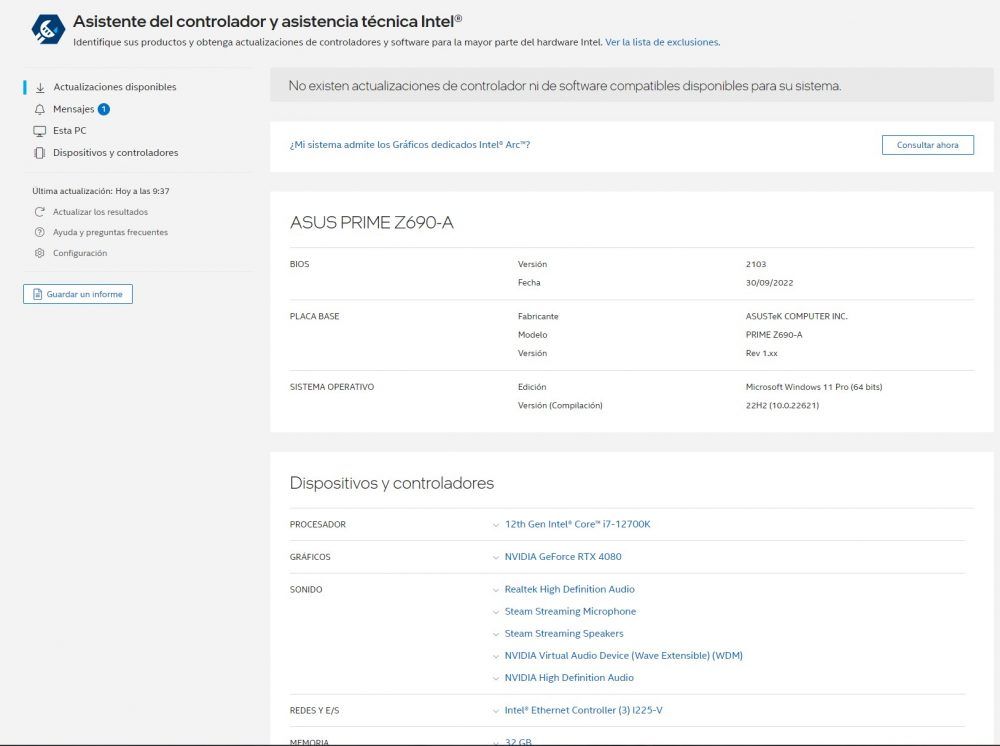This screenshot has height=746, width=1000.
Task: Click the PROCESADOR row label
Action: (318, 524)
